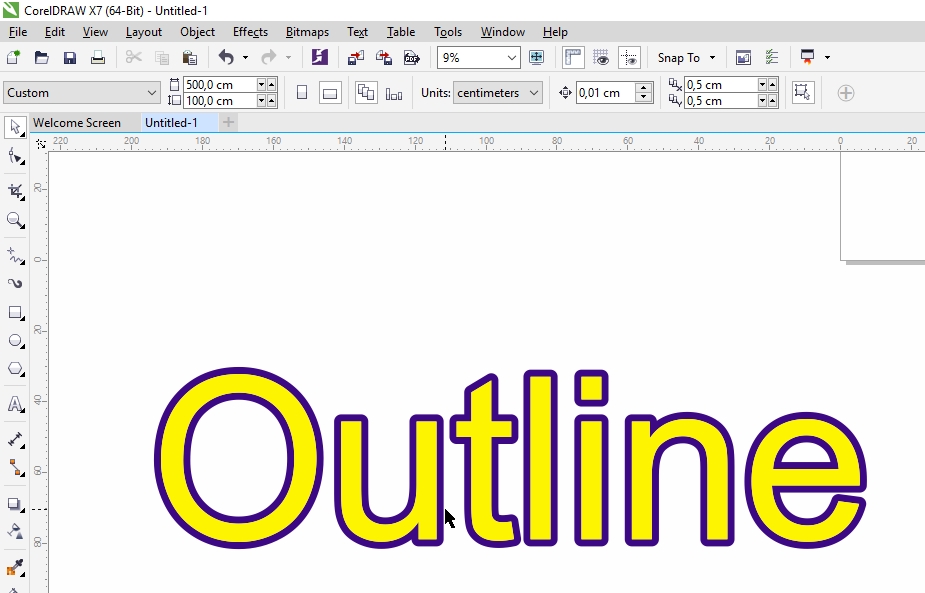Select the Ellipse tool
Screen dimensions: 925x593
tap(14, 341)
